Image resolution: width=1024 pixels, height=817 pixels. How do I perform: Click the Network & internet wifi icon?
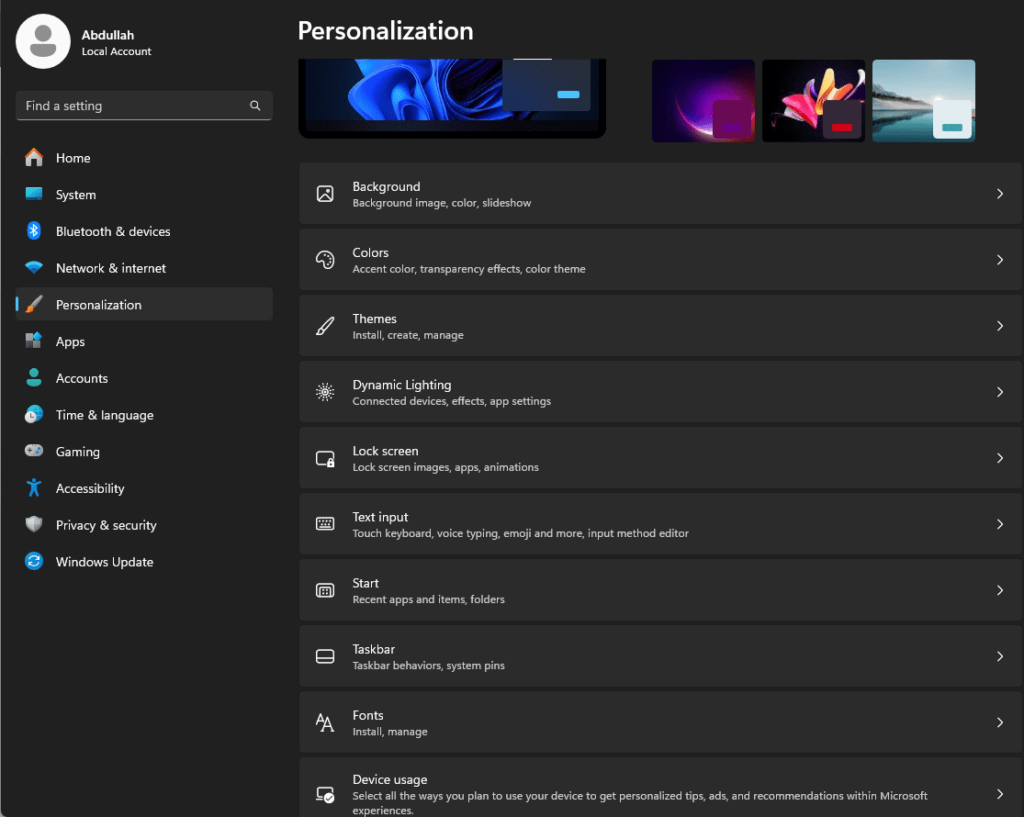(33, 268)
